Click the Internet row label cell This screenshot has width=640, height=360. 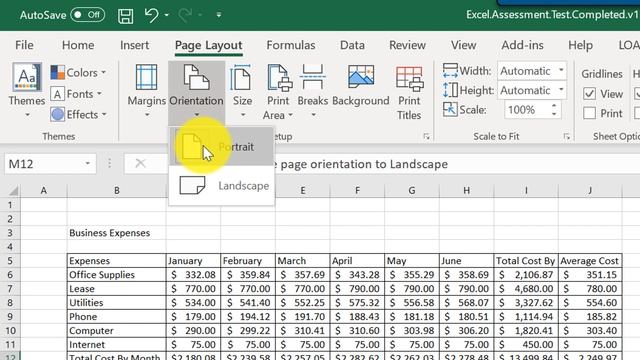click(117, 344)
